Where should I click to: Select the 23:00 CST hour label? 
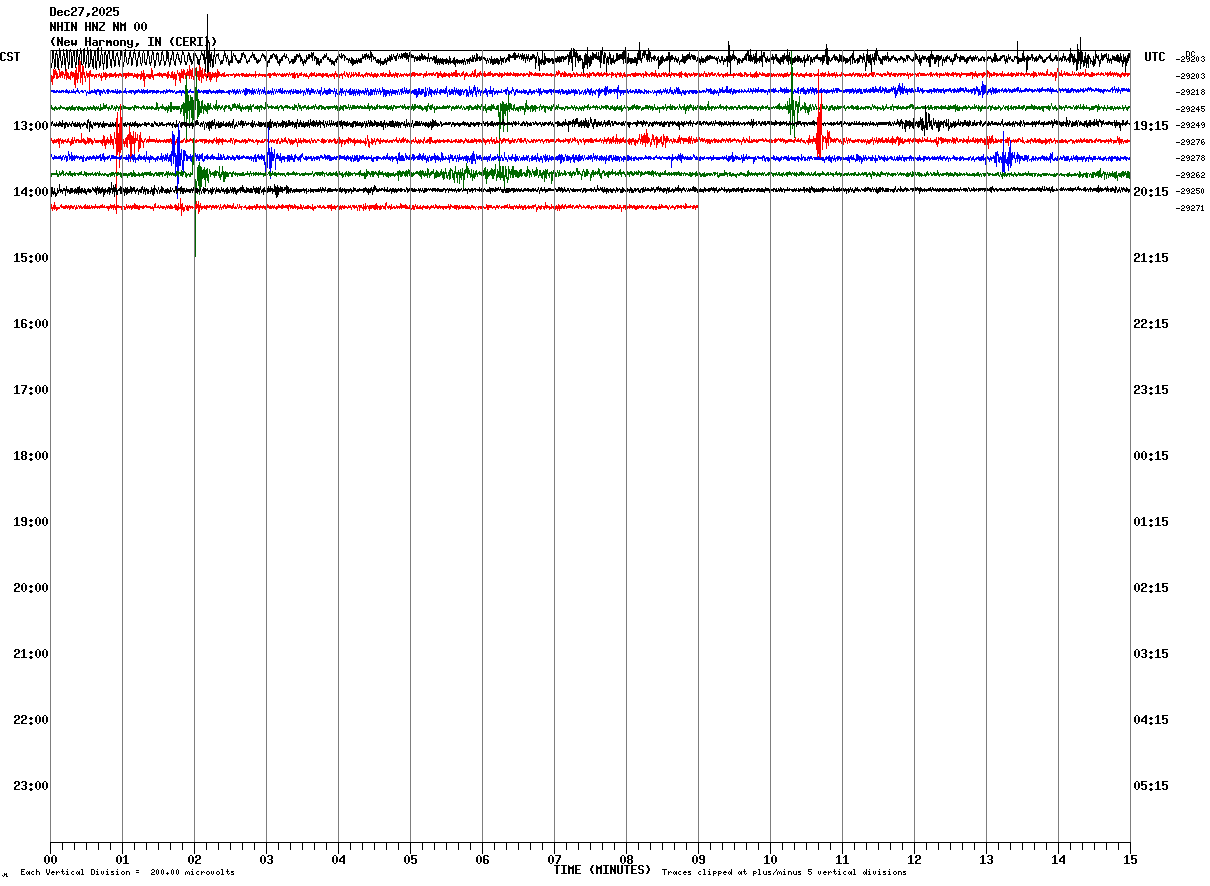point(30,786)
